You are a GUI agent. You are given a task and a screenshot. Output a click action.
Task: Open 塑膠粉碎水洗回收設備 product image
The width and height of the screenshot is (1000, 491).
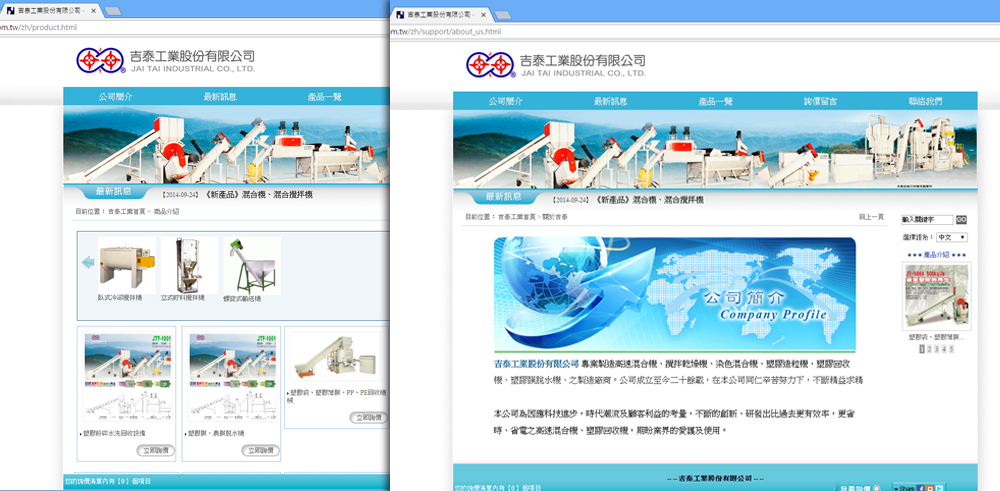[x=129, y=376]
